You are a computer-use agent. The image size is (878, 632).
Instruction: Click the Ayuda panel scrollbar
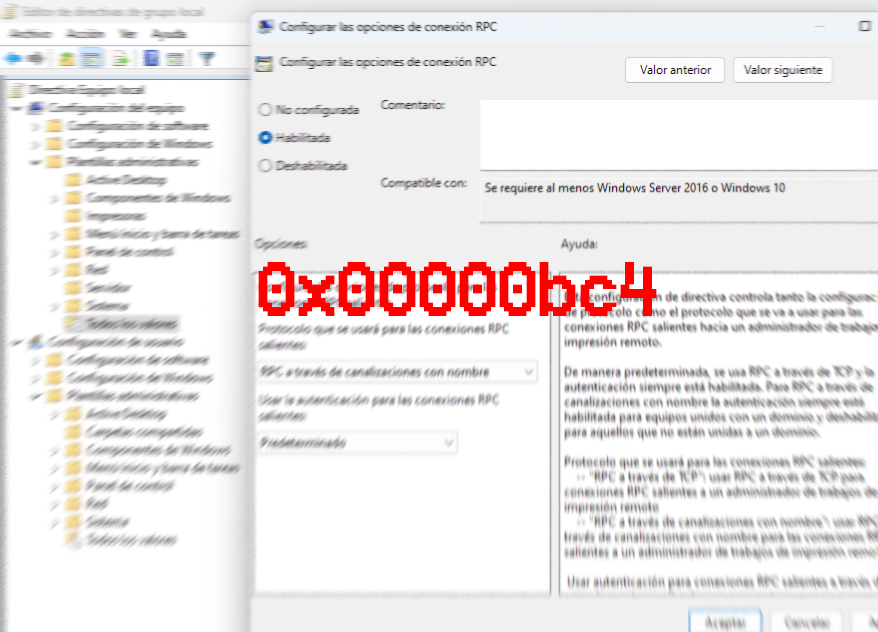click(x=872, y=420)
